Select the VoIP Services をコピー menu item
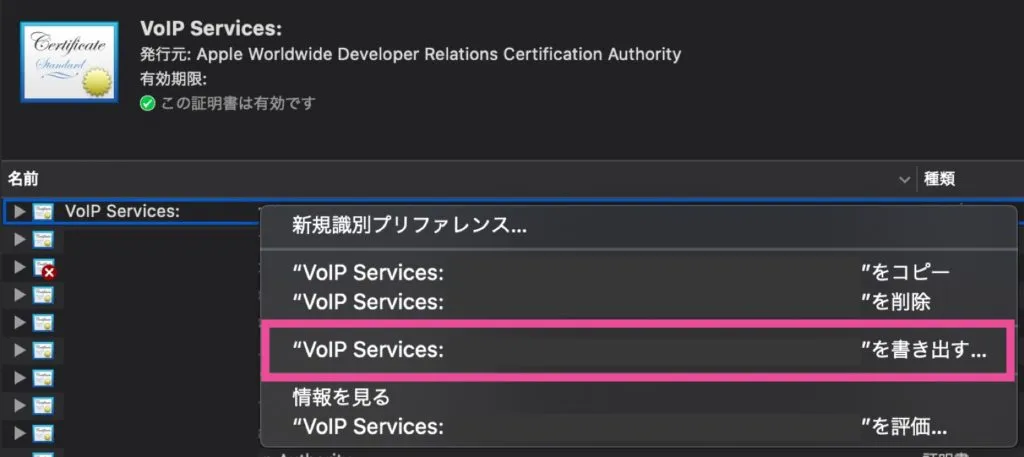Viewport: 1024px width, 457px height. coord(620,273)
